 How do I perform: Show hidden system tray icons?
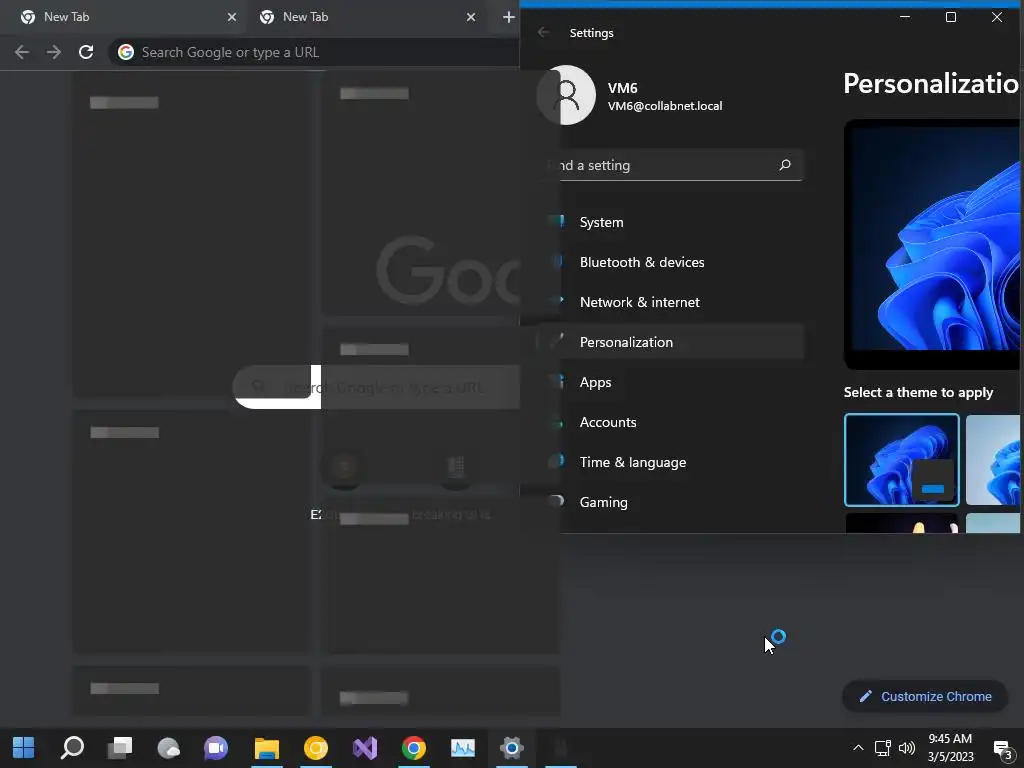[x=858, y=748]
